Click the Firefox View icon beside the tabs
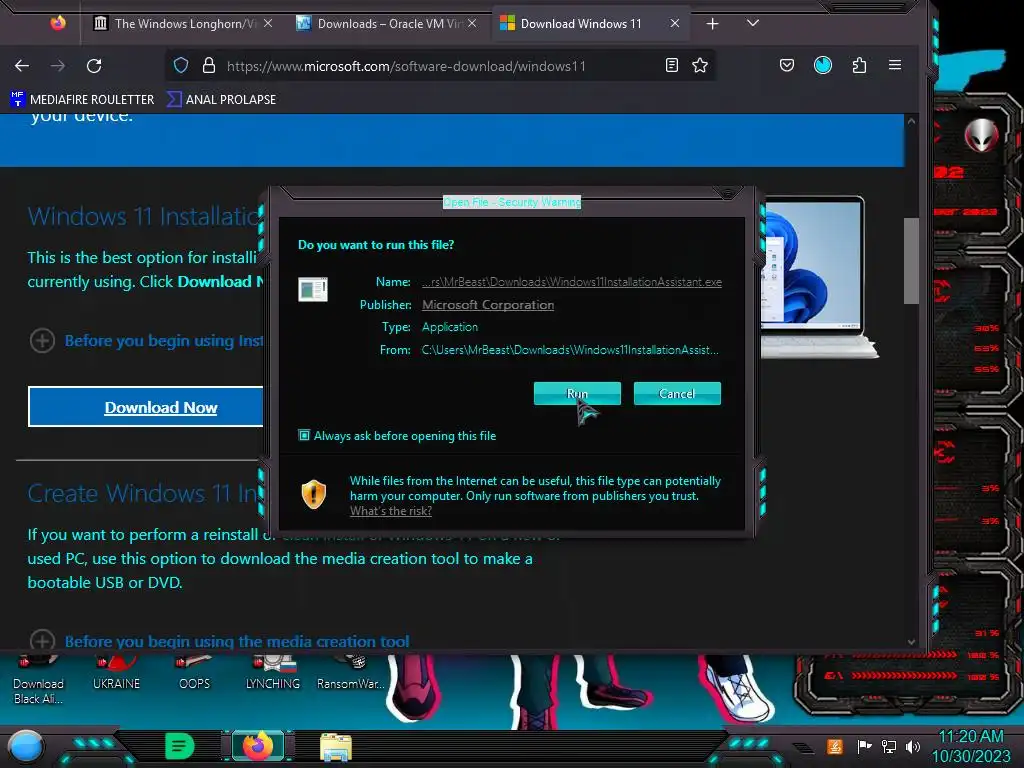Image resolution: width=1024 pixels, height=768 pixels. (58, 24)
